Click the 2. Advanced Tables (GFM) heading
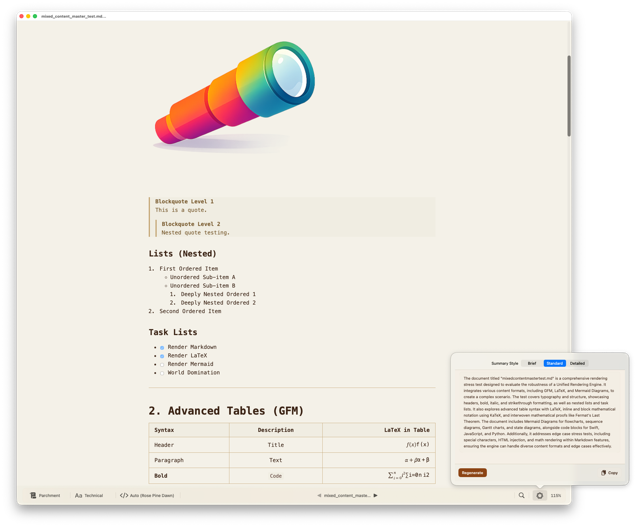640x527 pixels. tap(226, 411)
